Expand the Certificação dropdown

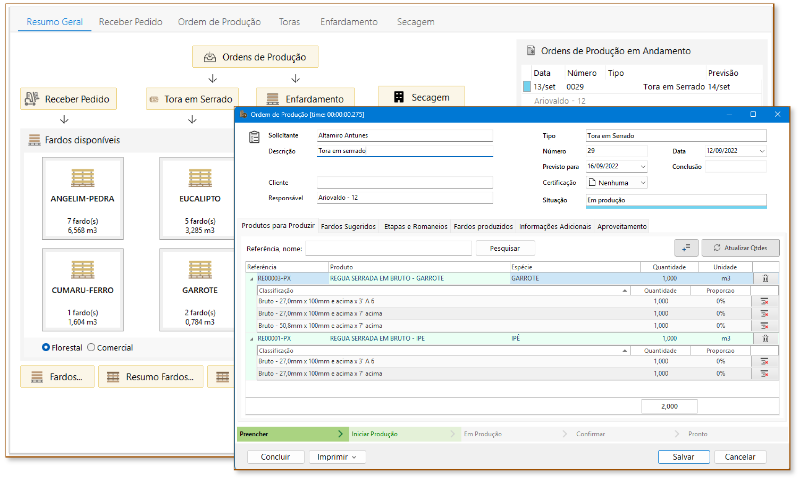[x=641, y=182]
